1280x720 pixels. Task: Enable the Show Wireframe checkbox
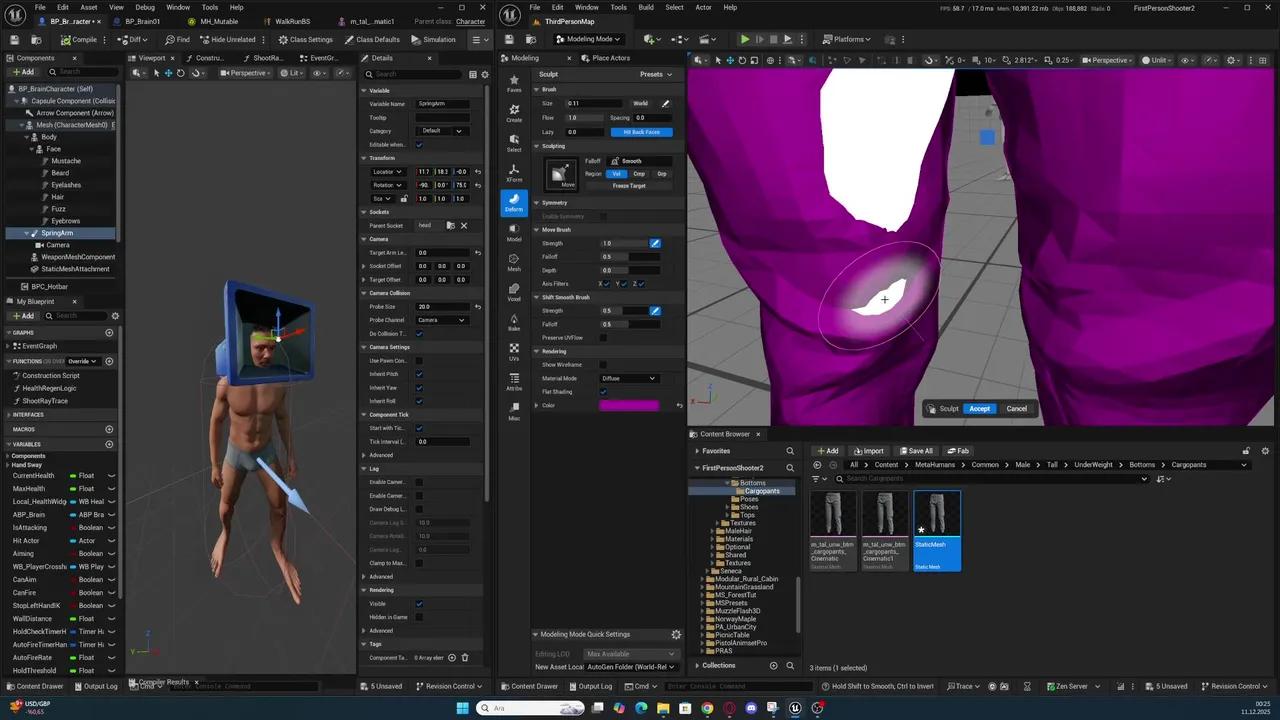point(602,365)
